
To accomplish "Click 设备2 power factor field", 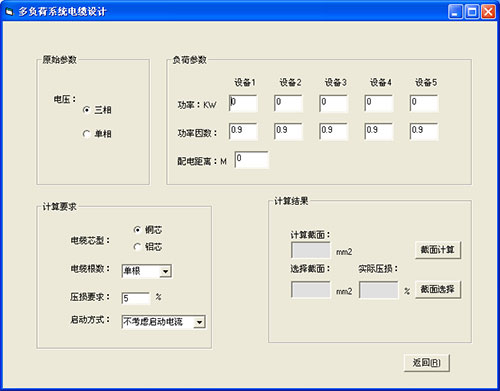I will click(x=288, y=131).
